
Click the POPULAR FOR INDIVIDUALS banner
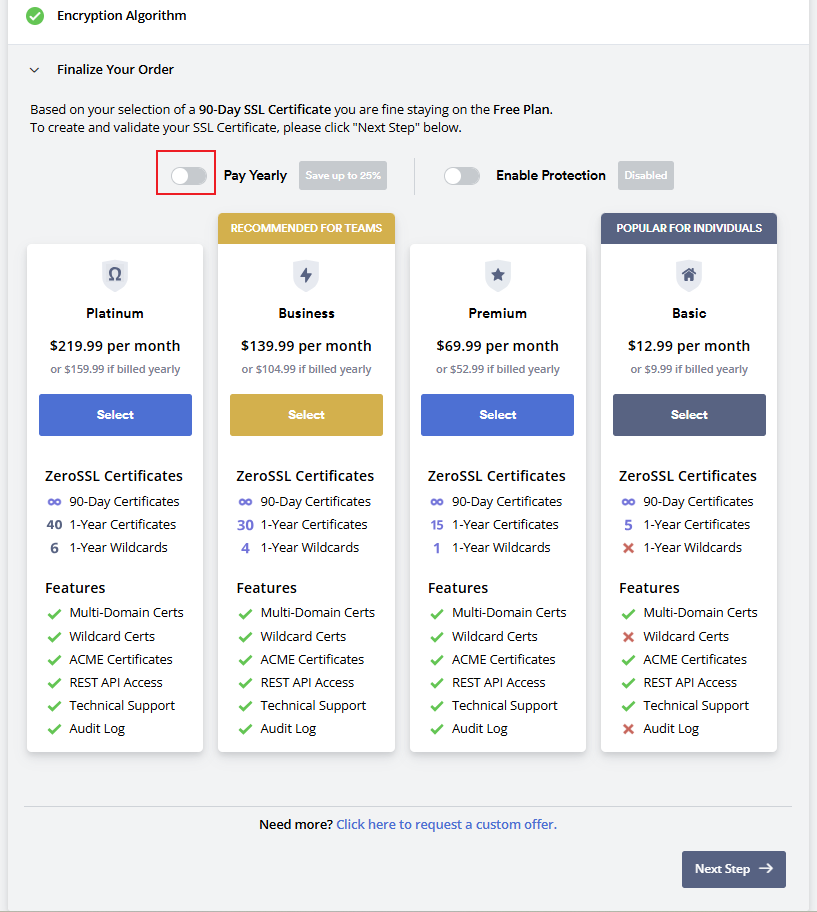click(689, 228)
